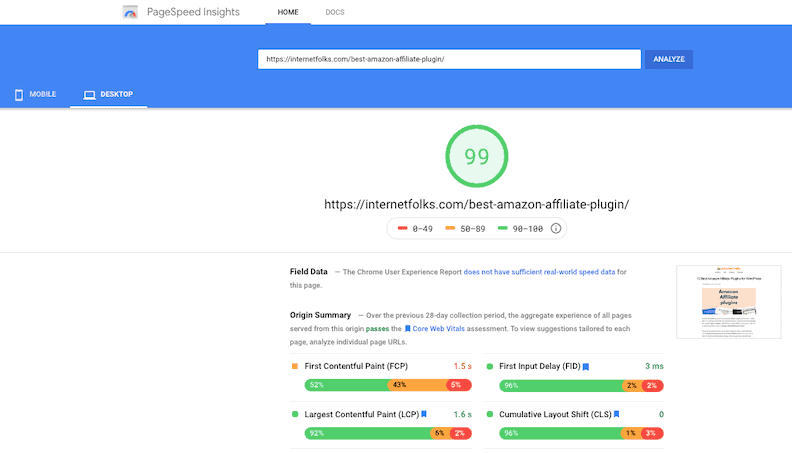
Task: Click the First Contentful Paint distribution bar
Action: [388, 385]
